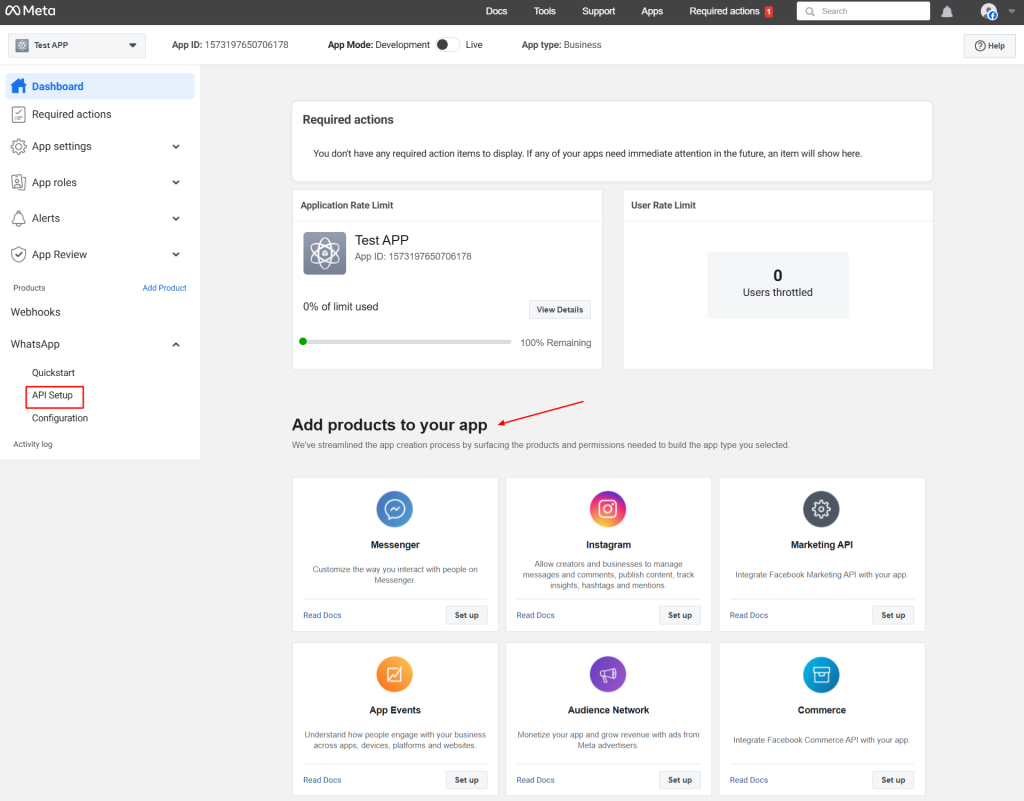
Task: Click the Meta logo
Action: click(30, 10)
